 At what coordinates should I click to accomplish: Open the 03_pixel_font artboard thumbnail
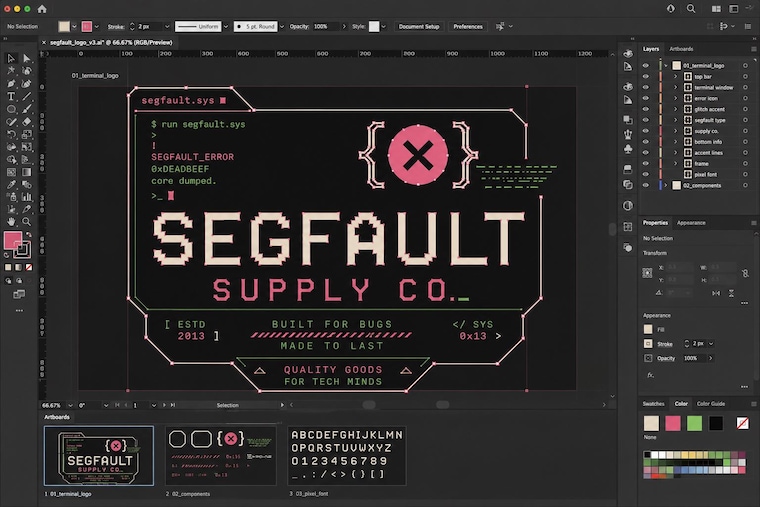pyautogui.click(x=347, y=456)
